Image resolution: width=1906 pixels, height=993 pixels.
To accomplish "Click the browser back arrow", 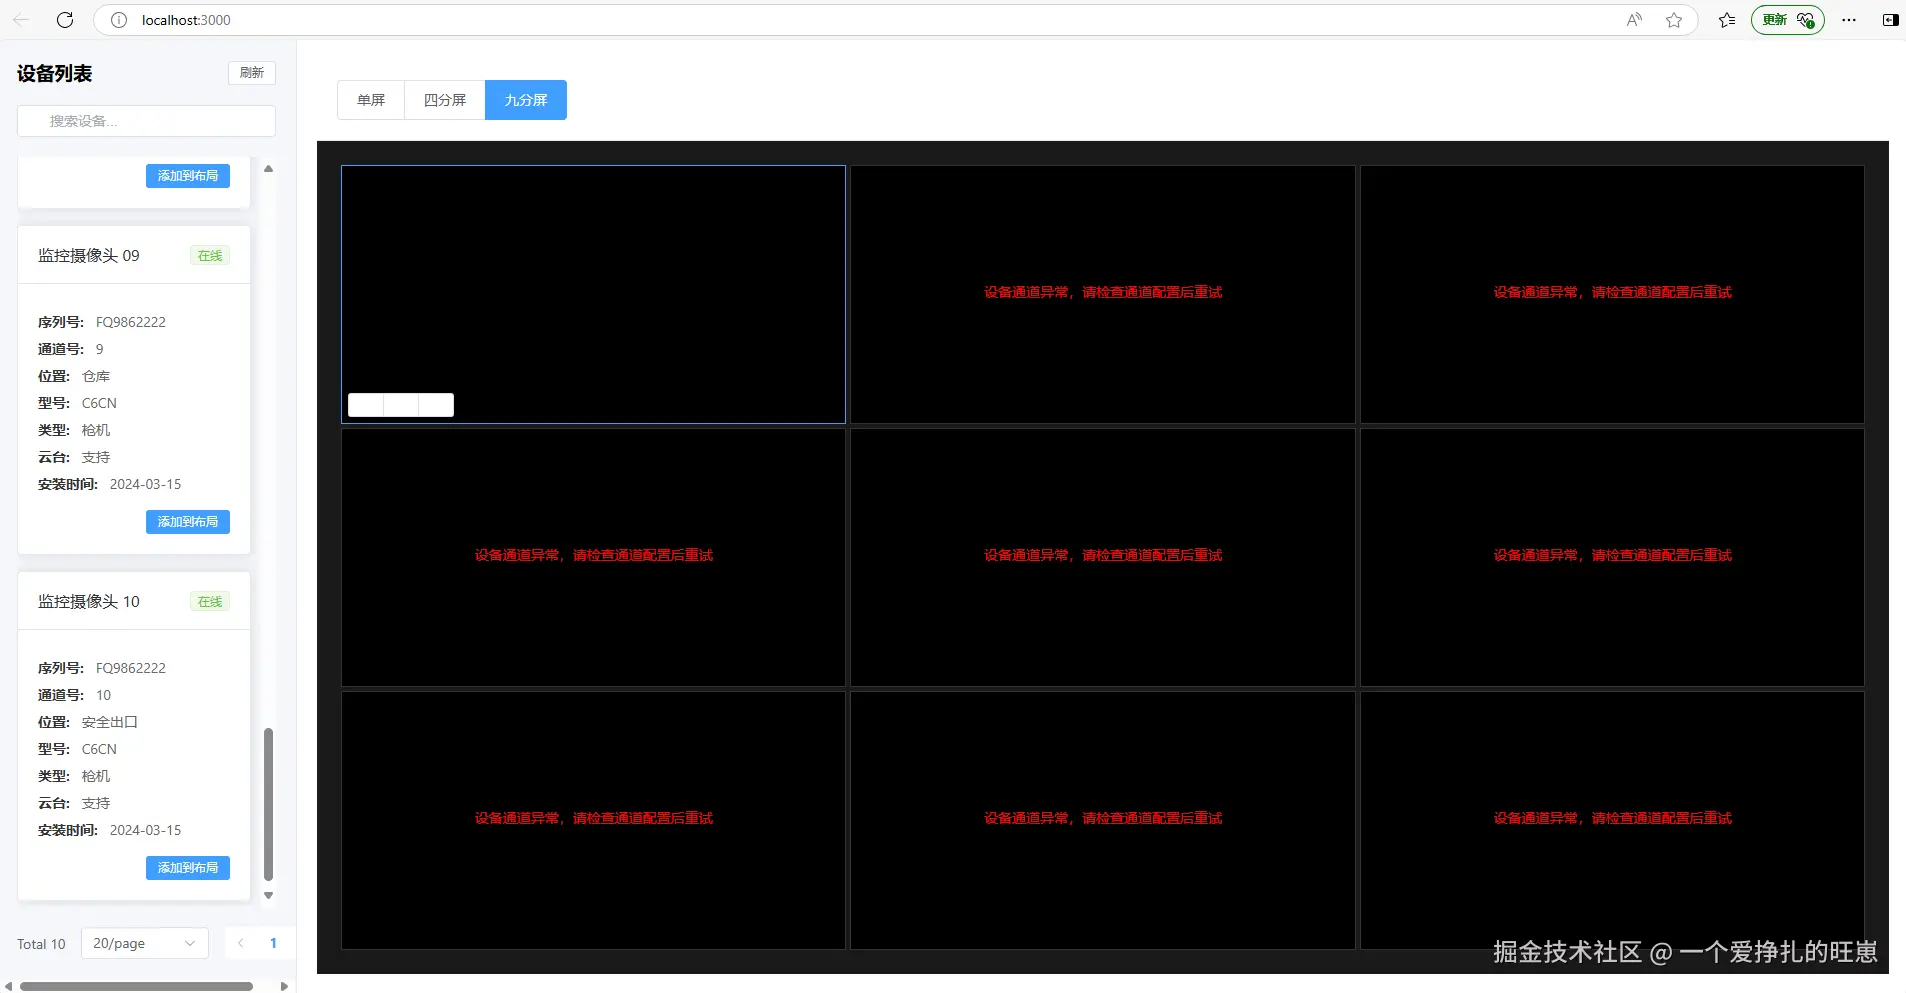I will coord(21,20).
